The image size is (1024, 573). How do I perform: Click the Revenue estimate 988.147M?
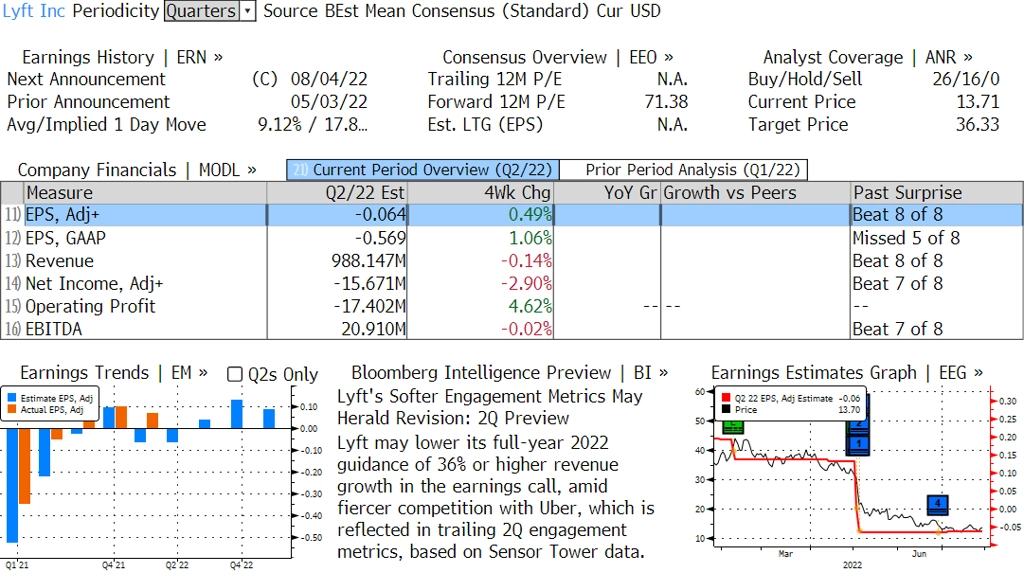368,261
